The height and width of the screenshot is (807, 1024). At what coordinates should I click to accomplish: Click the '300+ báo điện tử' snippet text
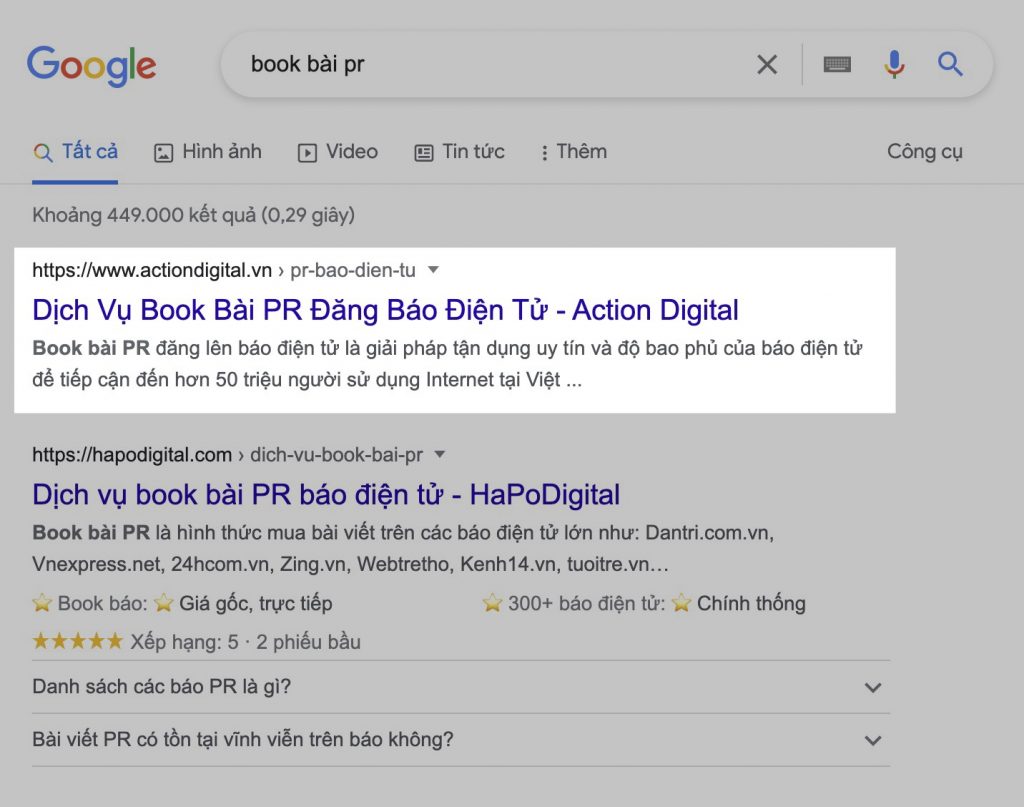(586, 603)
